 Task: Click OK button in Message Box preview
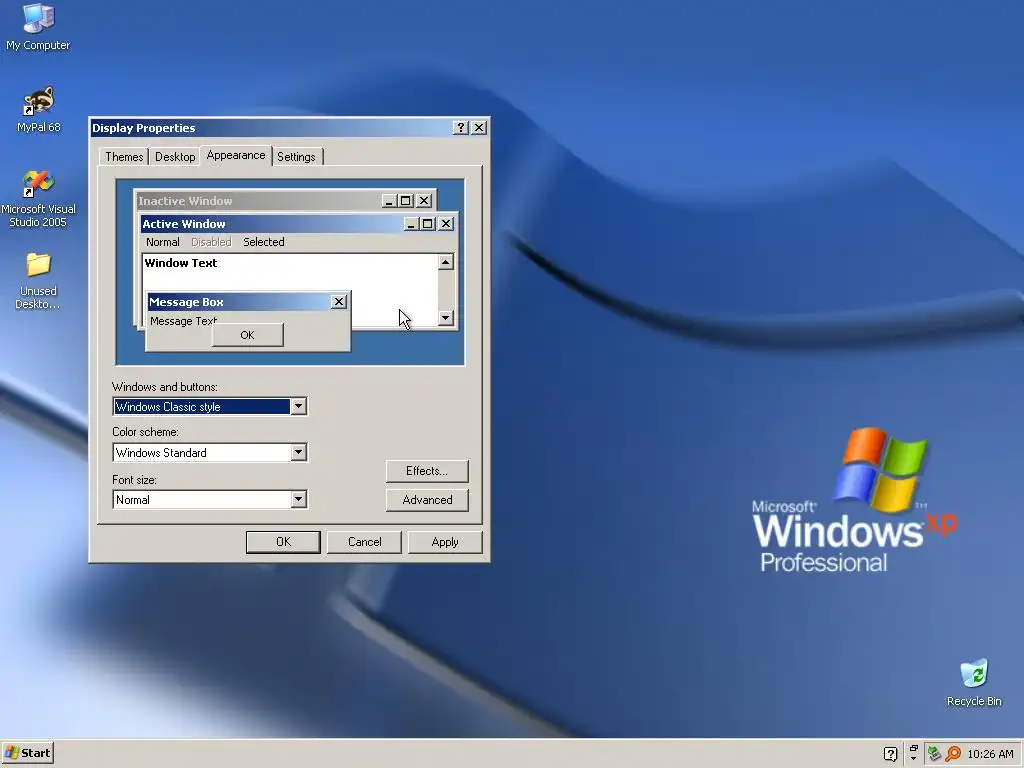point(248,335)
